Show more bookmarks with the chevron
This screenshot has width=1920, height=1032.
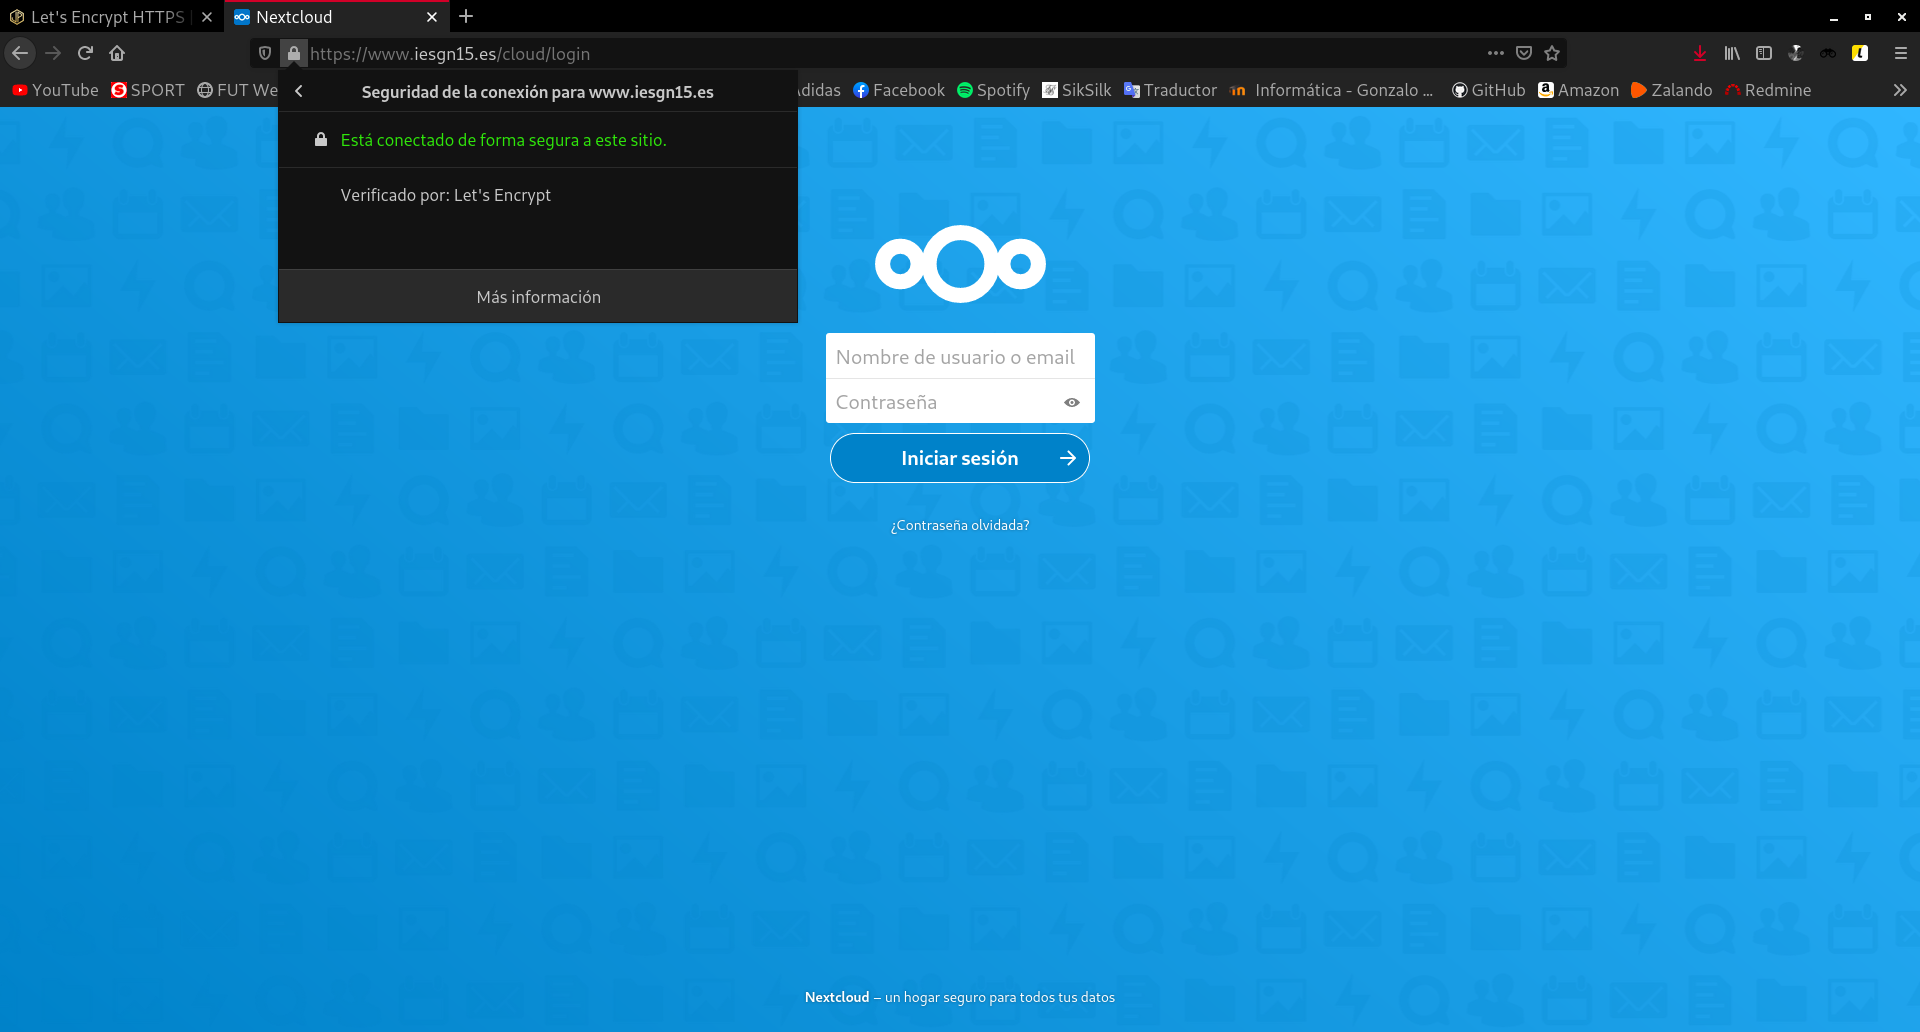[x=1900, y=90]
